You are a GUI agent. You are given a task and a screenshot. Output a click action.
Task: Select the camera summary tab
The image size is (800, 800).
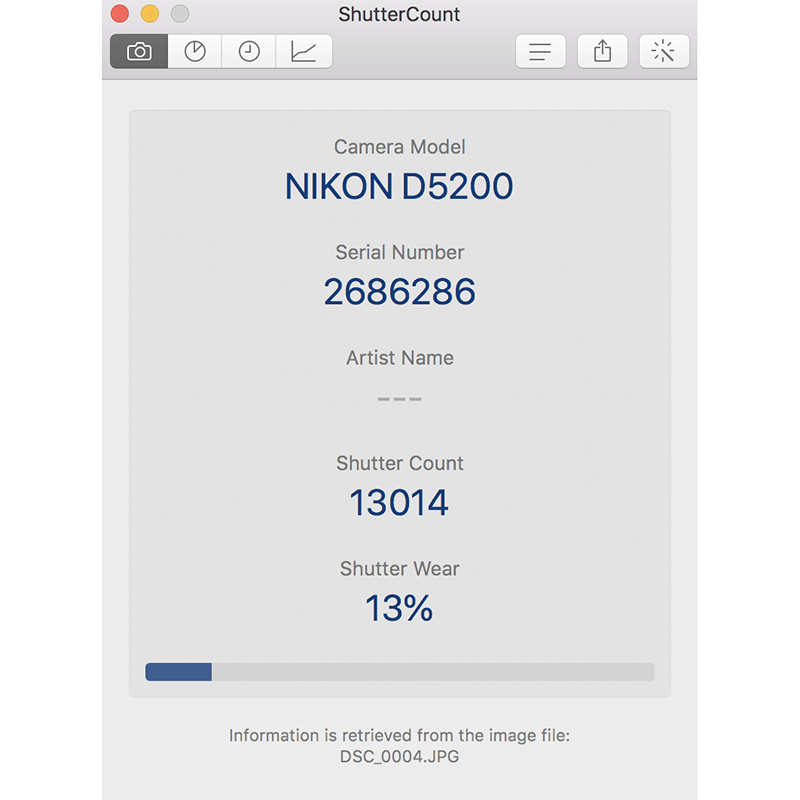tap(139, 51)
